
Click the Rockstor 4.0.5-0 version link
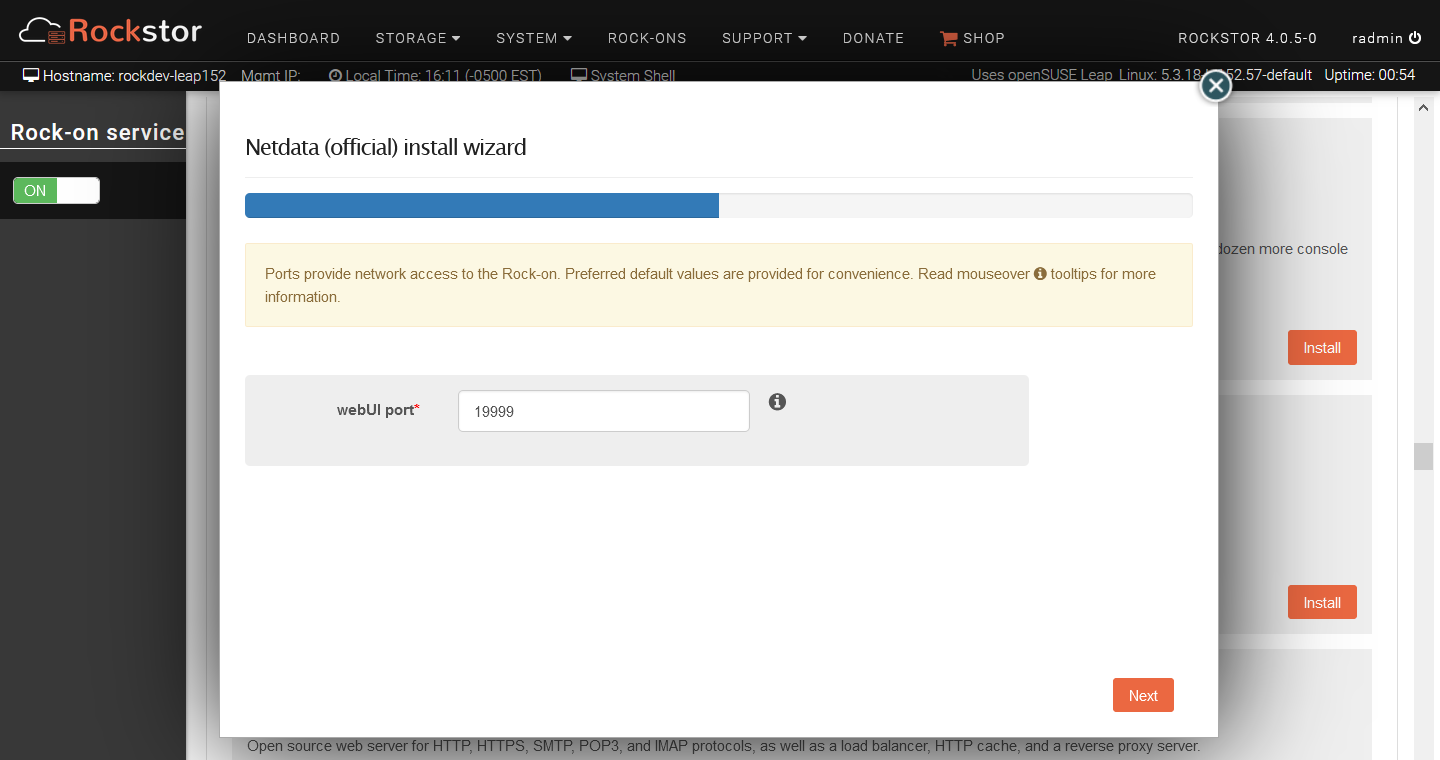click(1247, 38)
